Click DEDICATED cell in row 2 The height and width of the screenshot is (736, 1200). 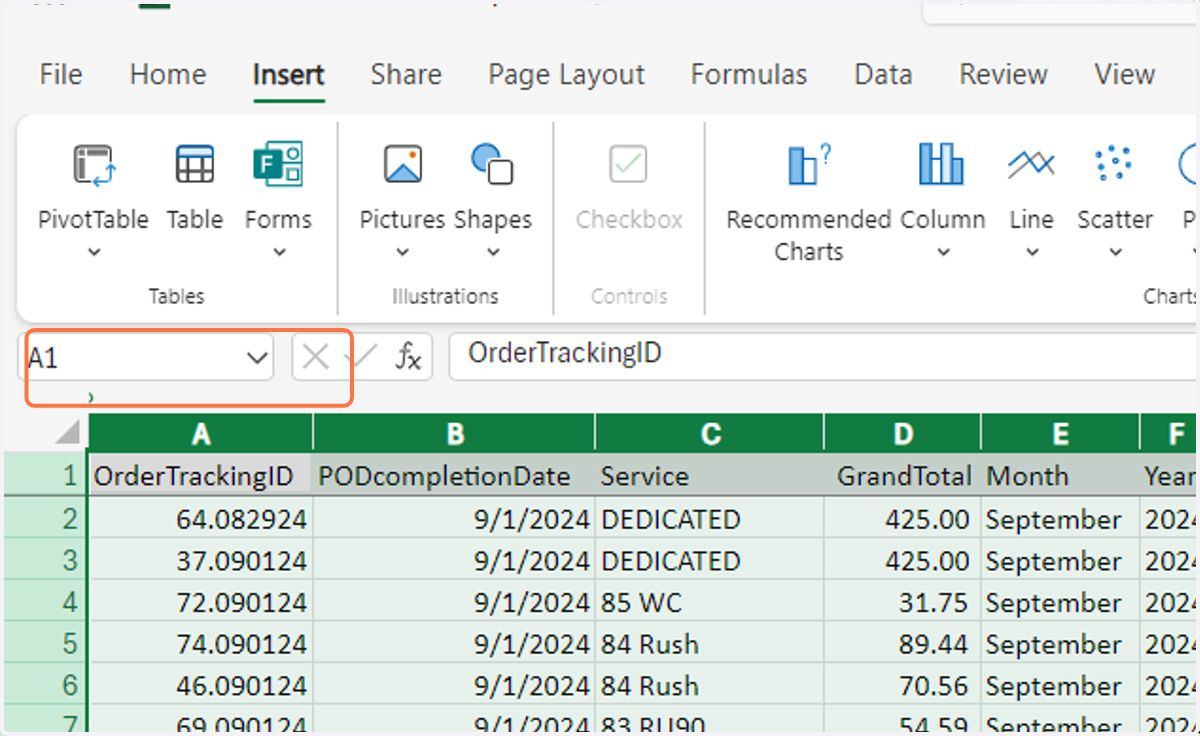tap(710, 520)
